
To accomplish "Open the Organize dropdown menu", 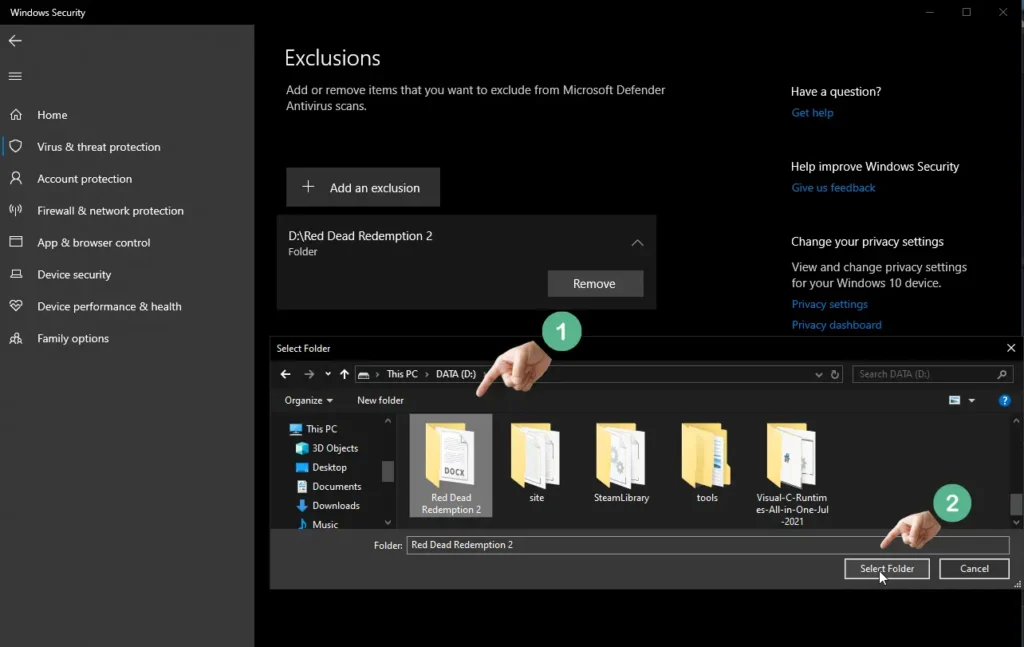I will click(308, 400).
